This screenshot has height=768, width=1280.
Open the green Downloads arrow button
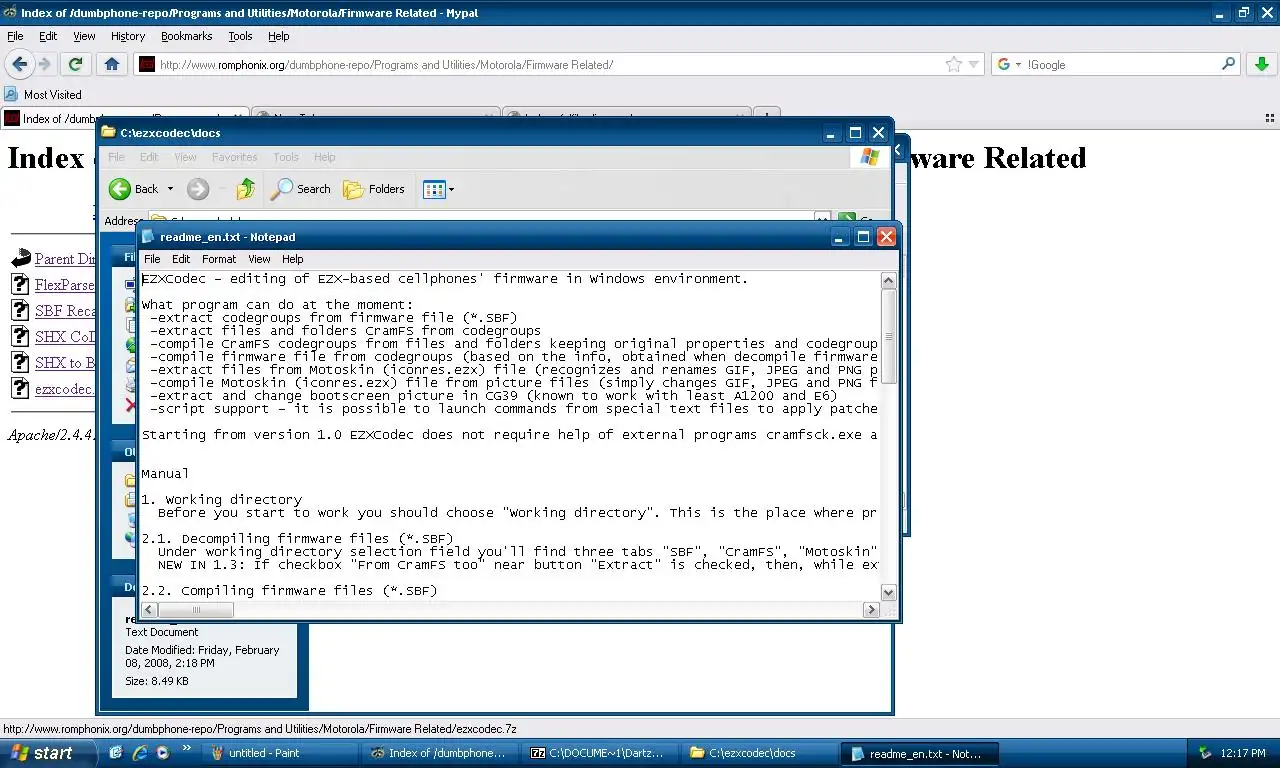tap(1261, 64)
